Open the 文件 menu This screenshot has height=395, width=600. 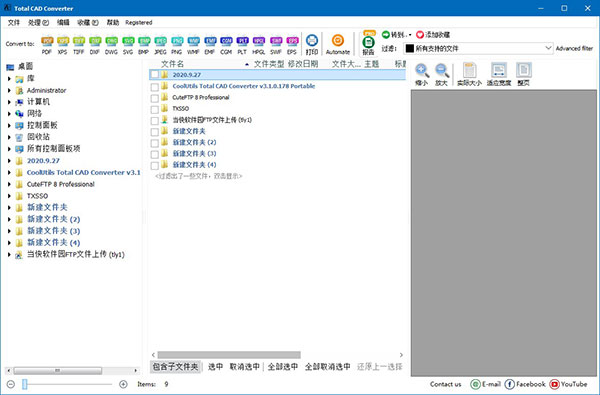pos(14,23)
